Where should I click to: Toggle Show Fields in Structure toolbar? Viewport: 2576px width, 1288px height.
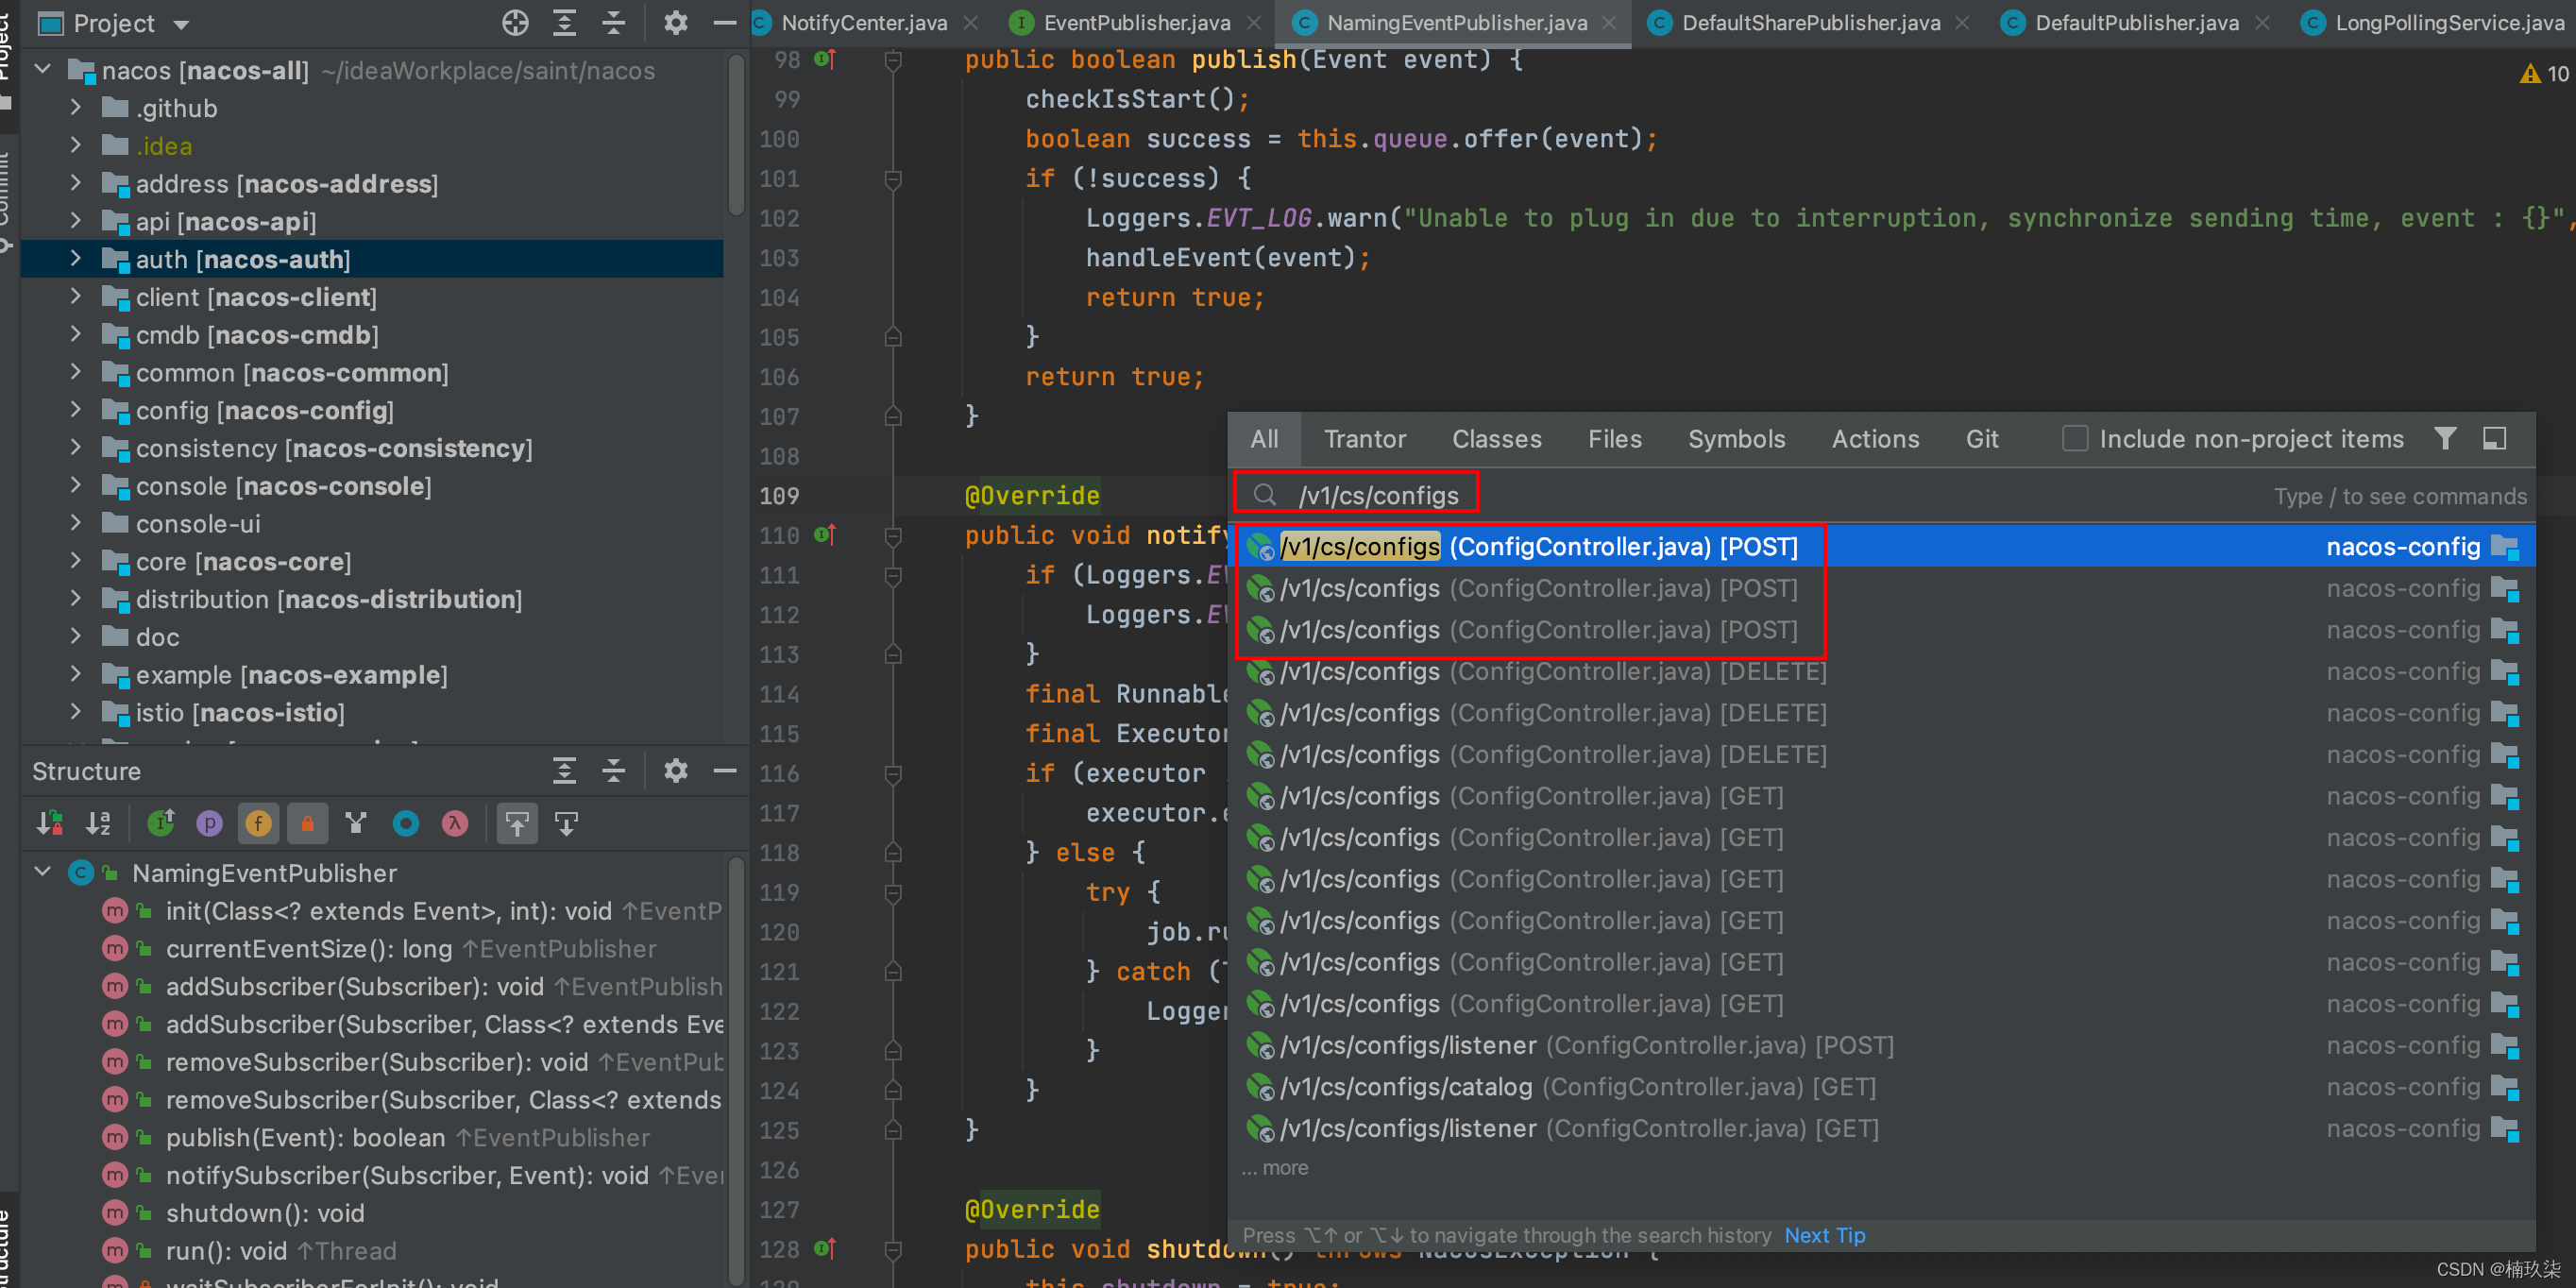coord(258,823)
